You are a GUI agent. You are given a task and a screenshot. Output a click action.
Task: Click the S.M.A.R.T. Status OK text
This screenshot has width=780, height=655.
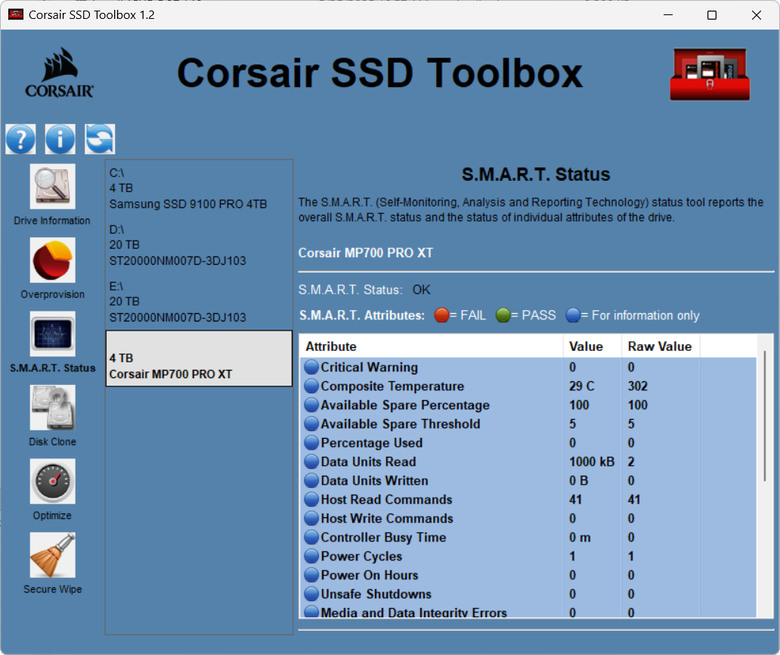tap(421, 290)
